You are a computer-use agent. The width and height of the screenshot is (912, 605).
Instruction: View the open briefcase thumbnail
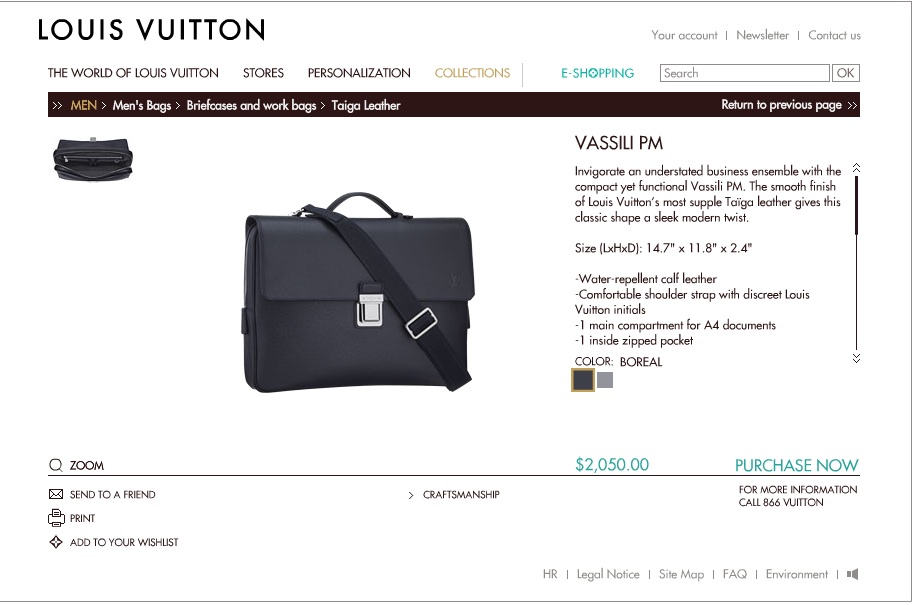pyautogui.click(x=93, y=158)
